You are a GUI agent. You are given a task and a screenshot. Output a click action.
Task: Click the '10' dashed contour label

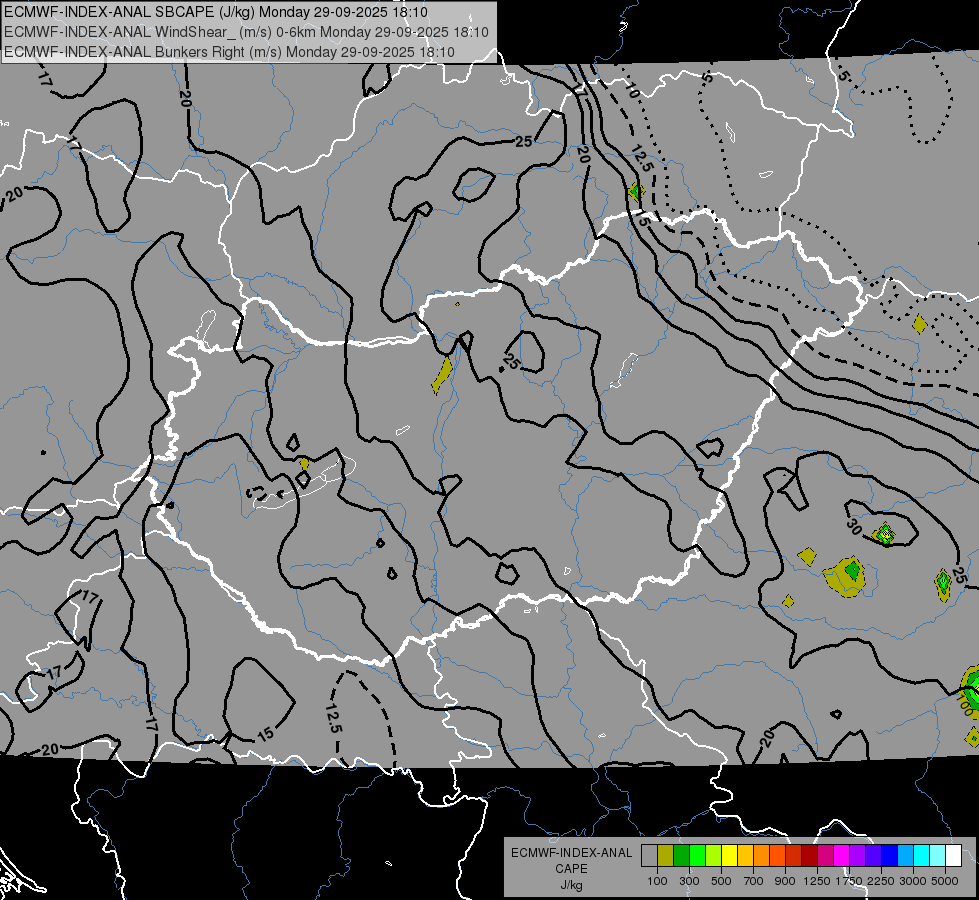point(631,90)
